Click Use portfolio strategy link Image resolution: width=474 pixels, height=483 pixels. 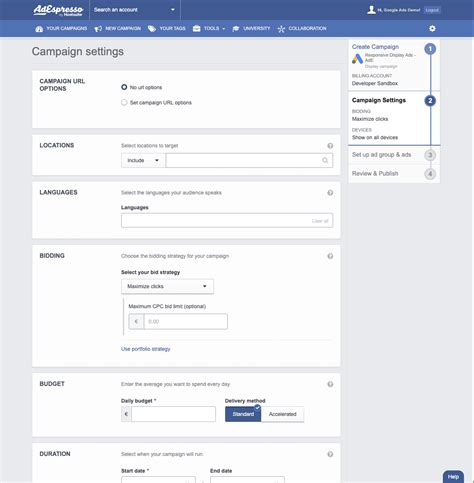145,349
